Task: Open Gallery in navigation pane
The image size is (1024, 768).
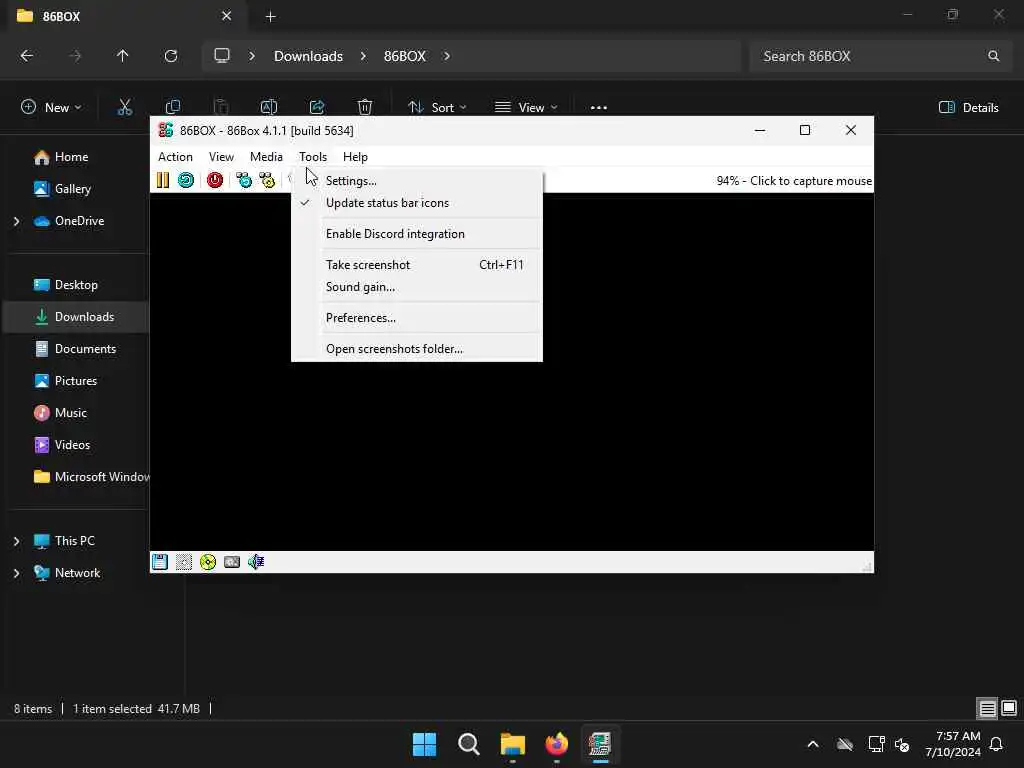Action: (x=72, y=189)
